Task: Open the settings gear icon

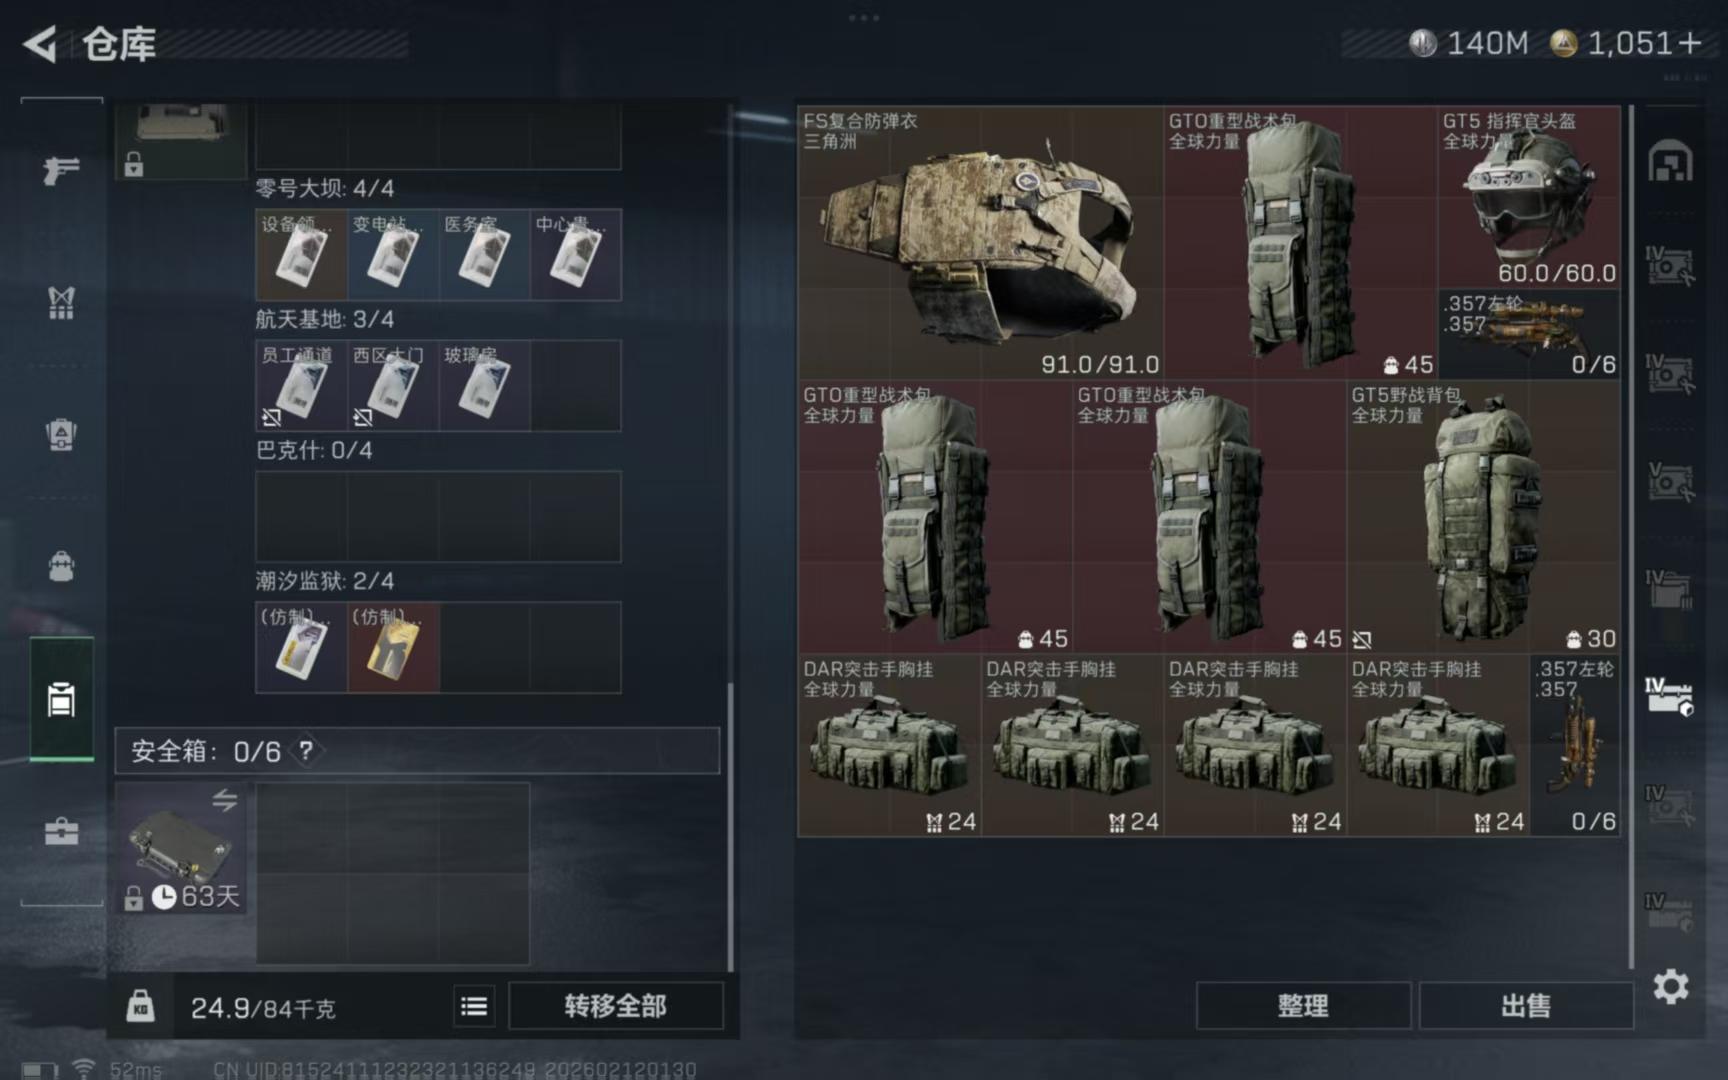Action: (1671, 987)
